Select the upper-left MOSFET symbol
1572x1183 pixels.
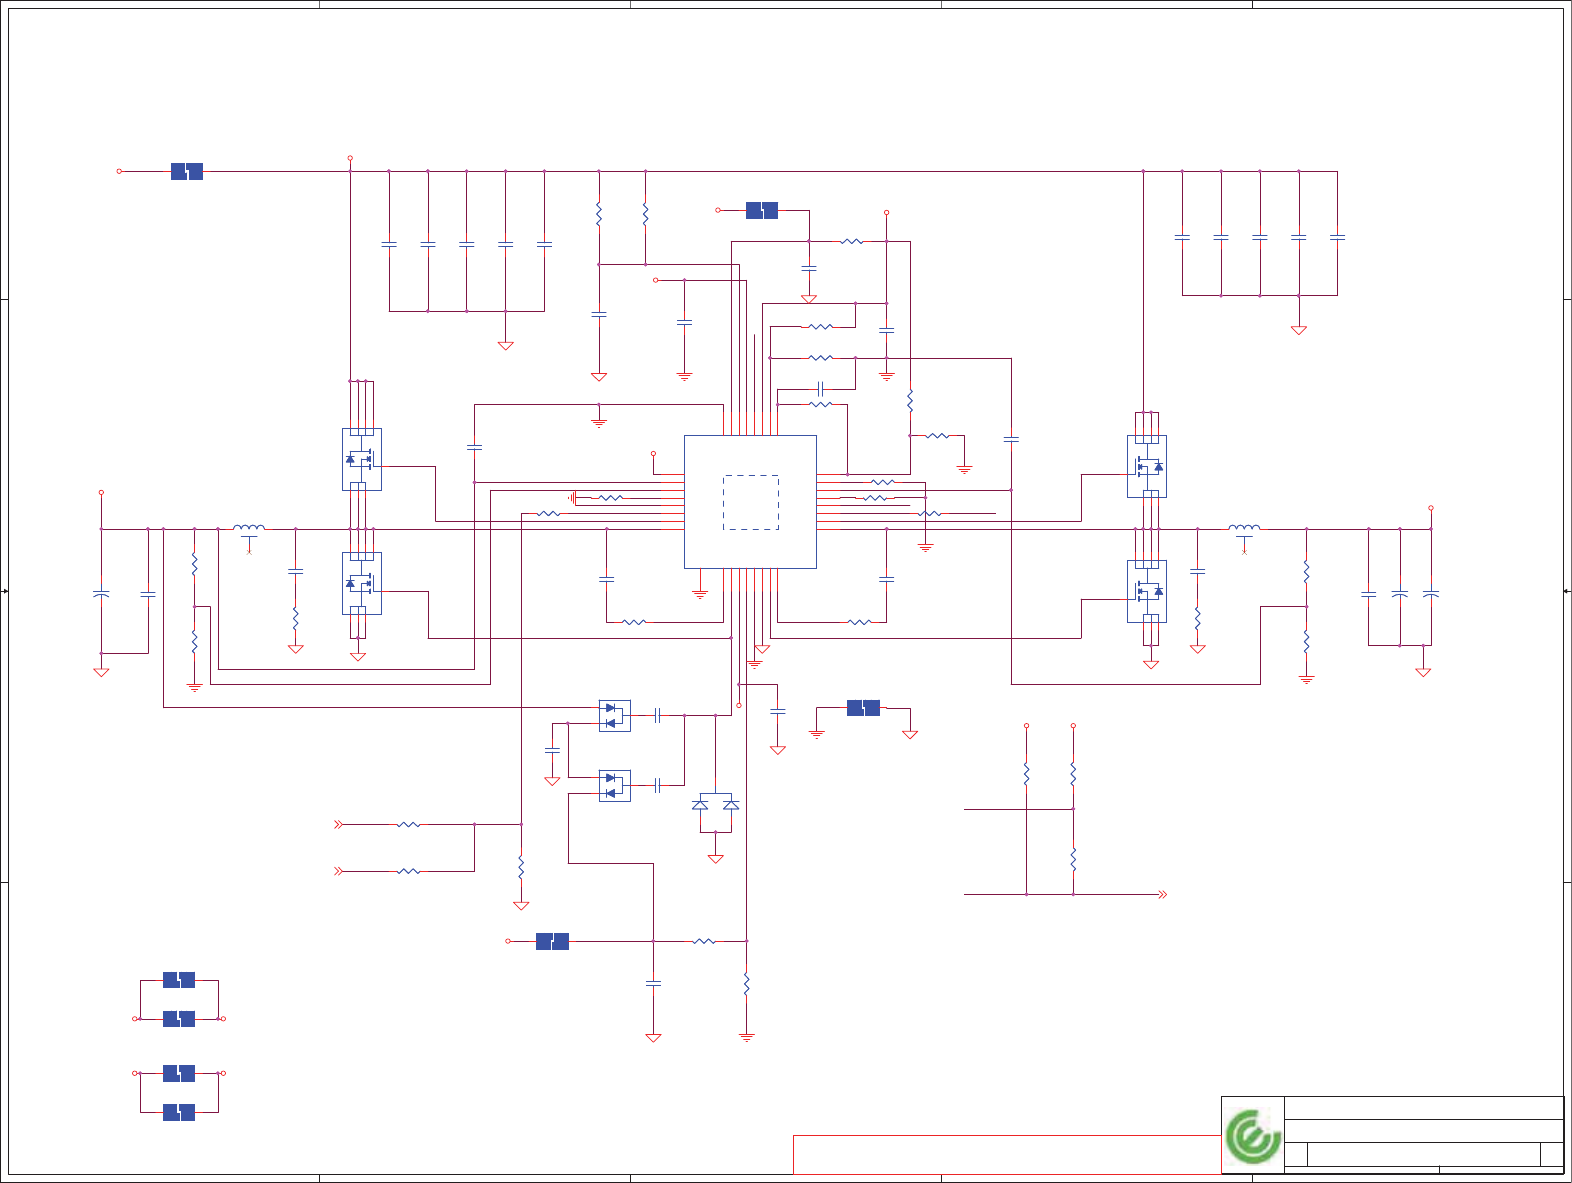pos(361,459)
